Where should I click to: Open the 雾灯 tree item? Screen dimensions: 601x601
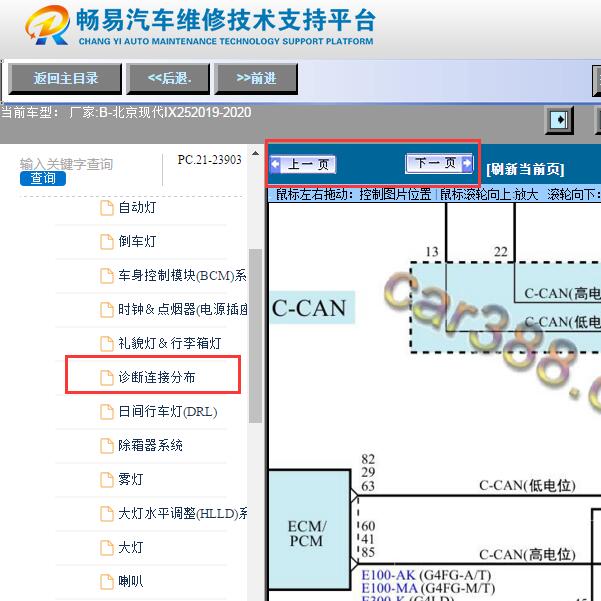tap(130, 479)
